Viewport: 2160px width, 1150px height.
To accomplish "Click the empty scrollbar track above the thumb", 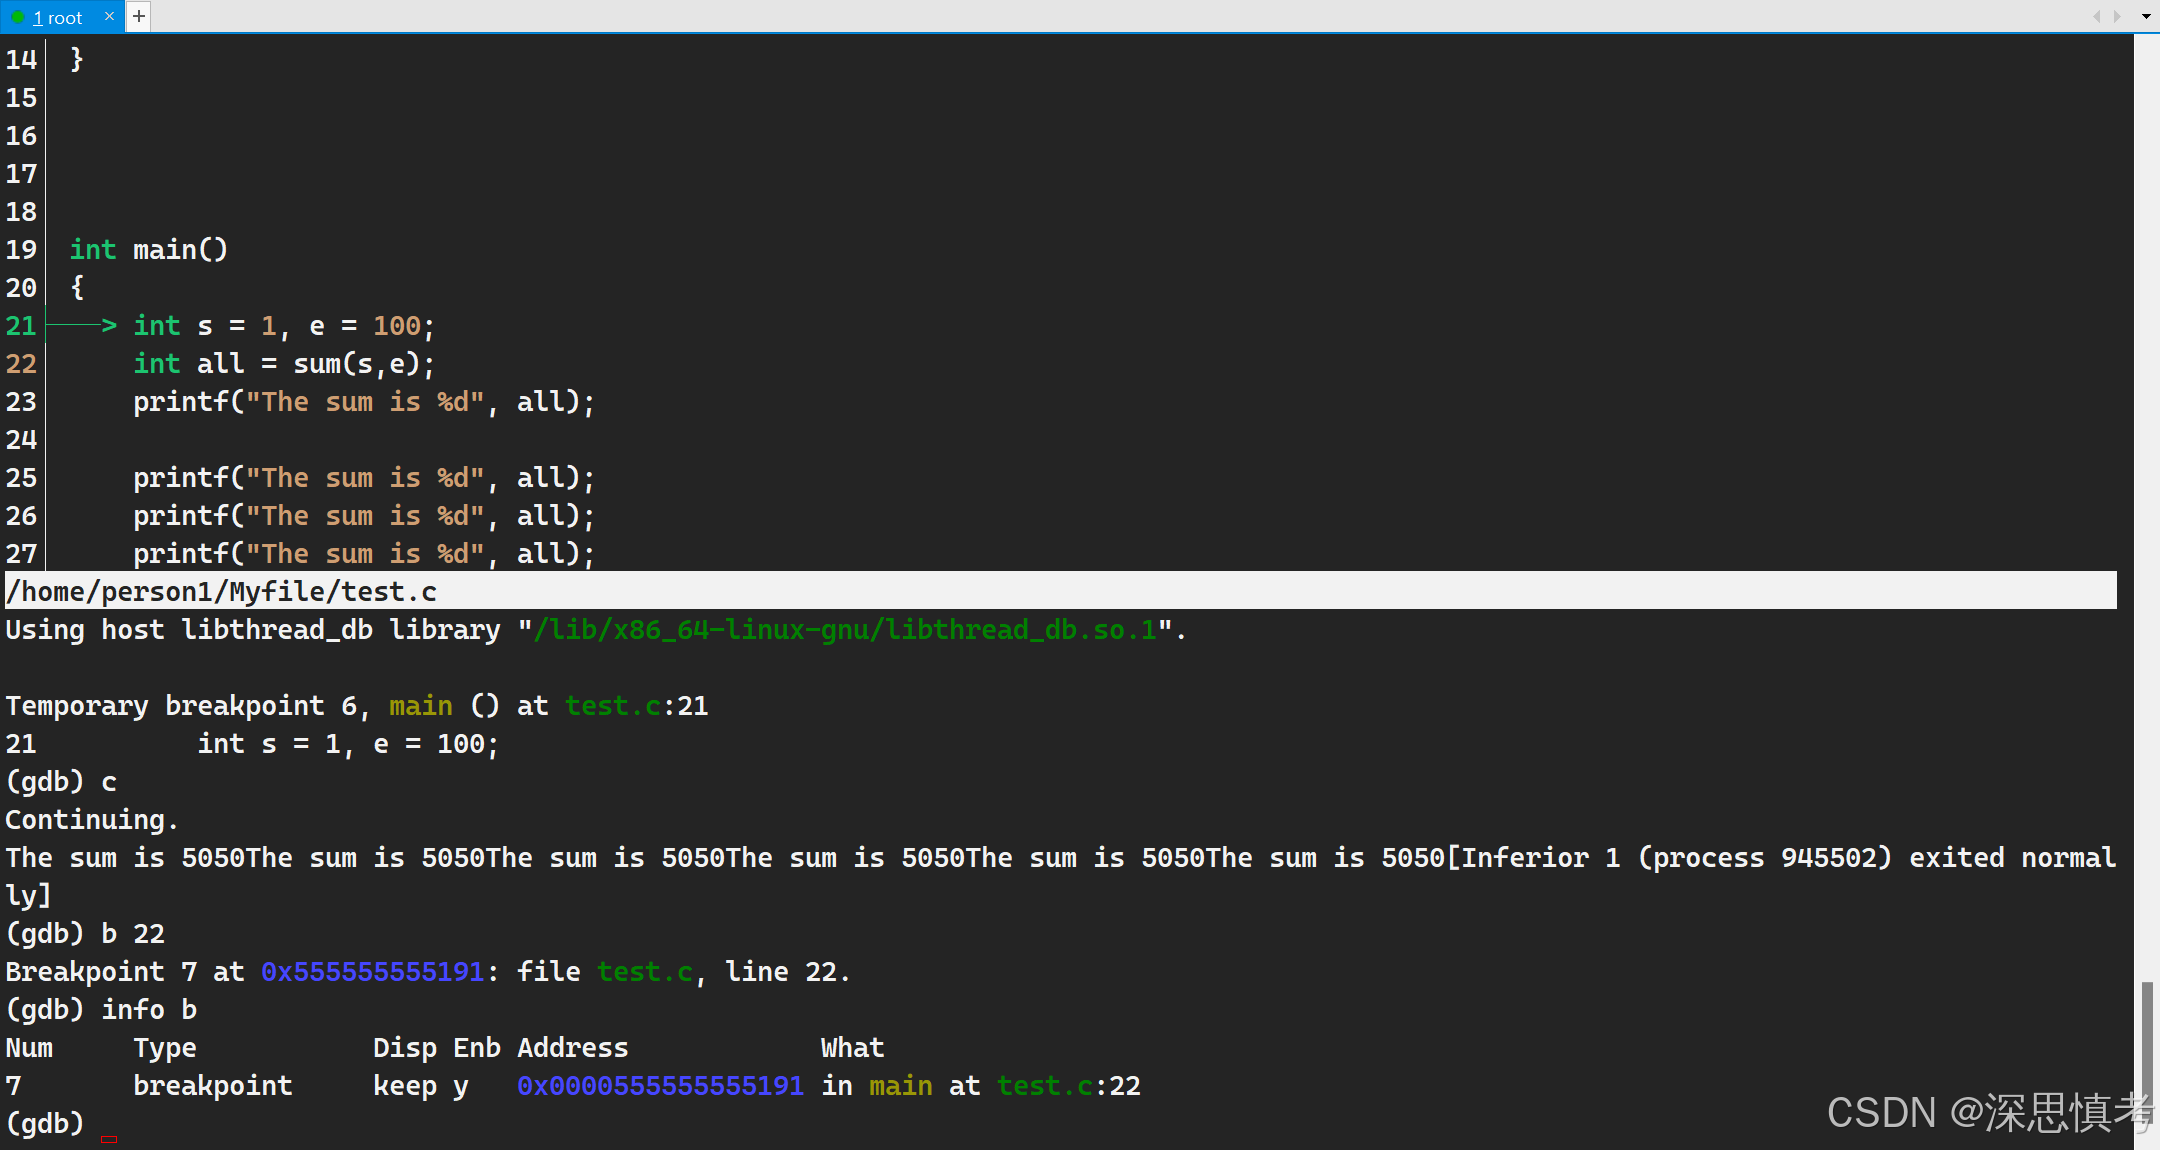I will (x=2146, y=500).
